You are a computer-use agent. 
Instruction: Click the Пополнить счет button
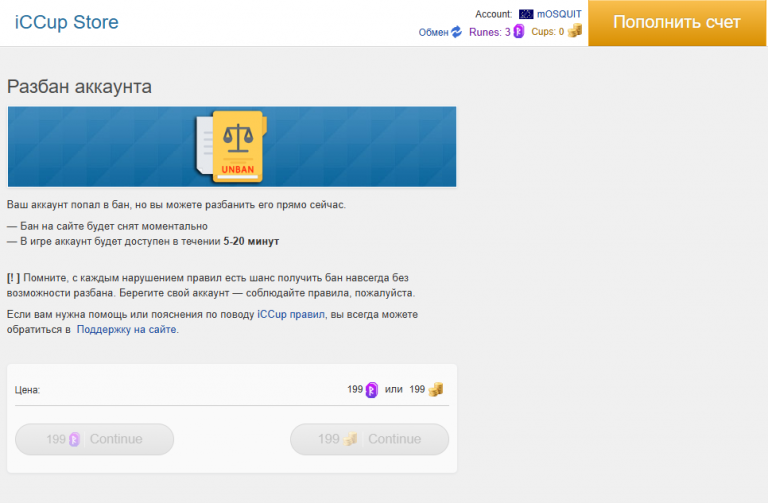click(x=677, y=23)
